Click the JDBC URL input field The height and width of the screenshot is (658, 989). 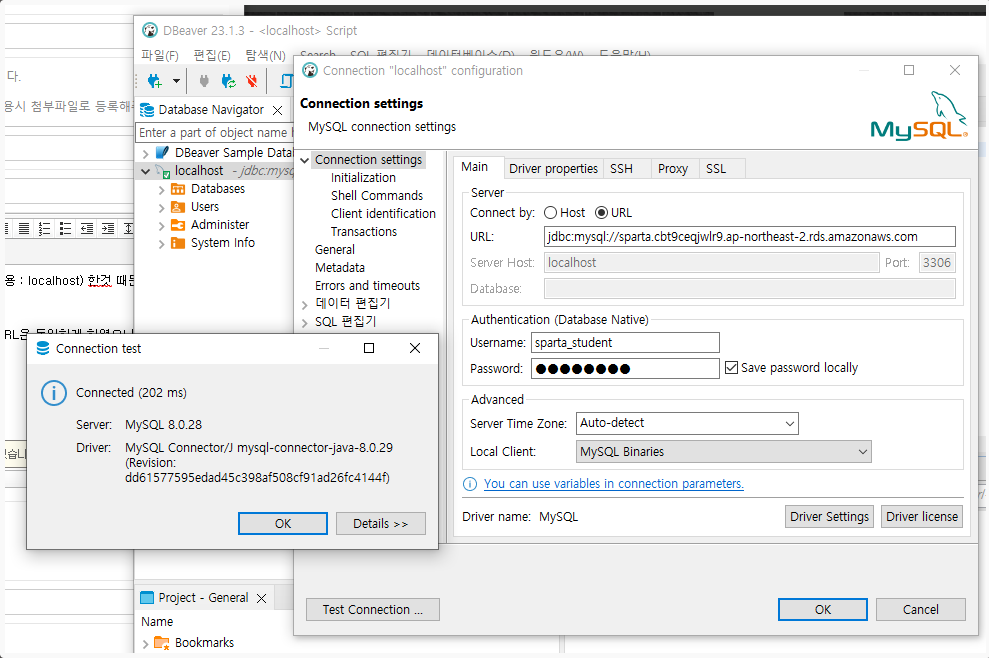[750, 237]
